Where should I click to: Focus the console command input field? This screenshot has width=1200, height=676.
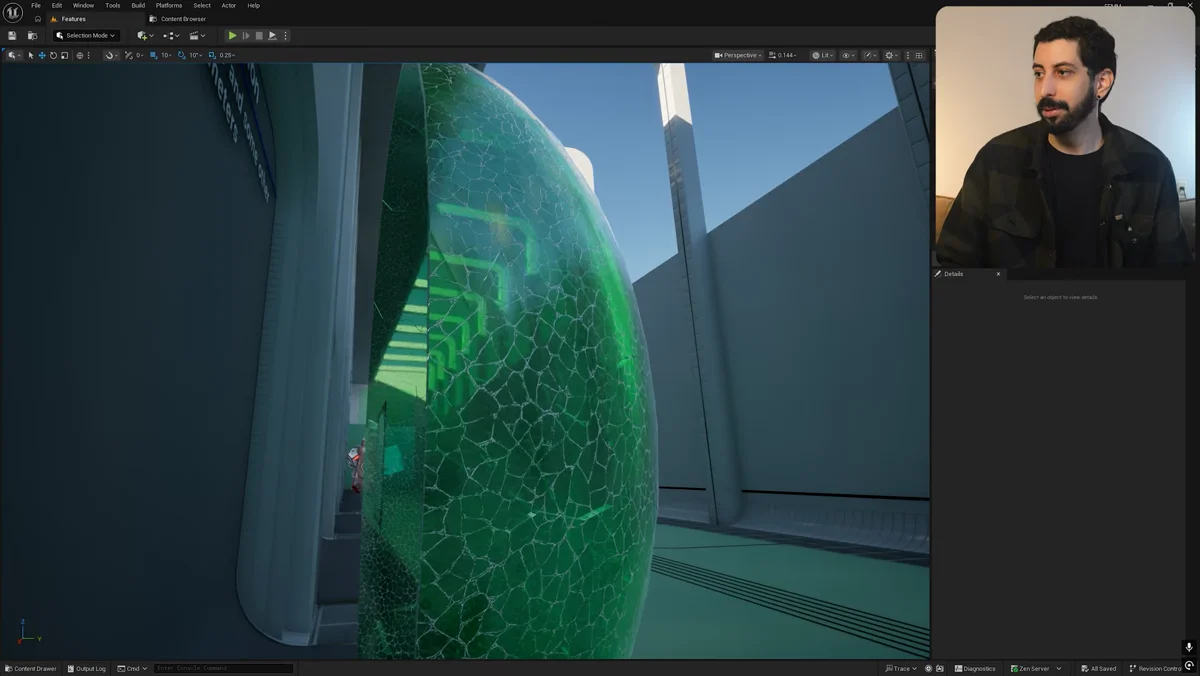(224, 668)
